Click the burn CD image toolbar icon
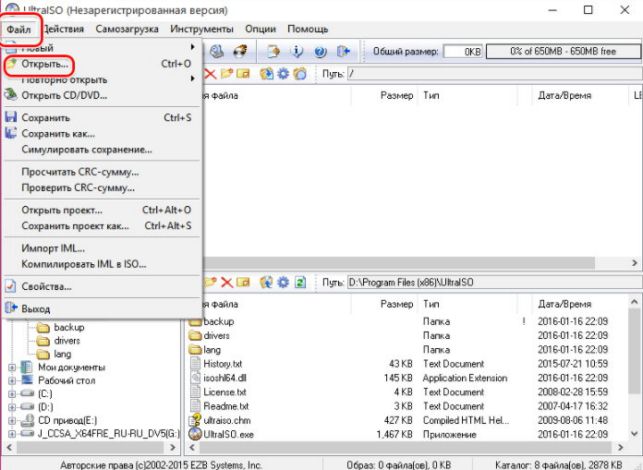This screenshot has height=470, width=643. point(240,51)
